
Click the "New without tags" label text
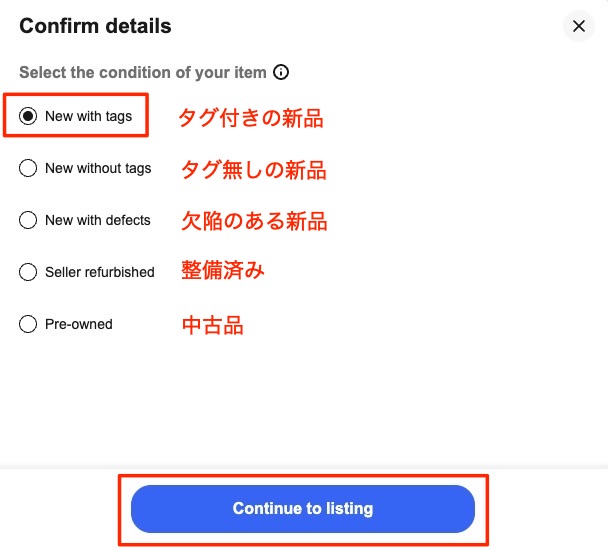coord(98,168)
